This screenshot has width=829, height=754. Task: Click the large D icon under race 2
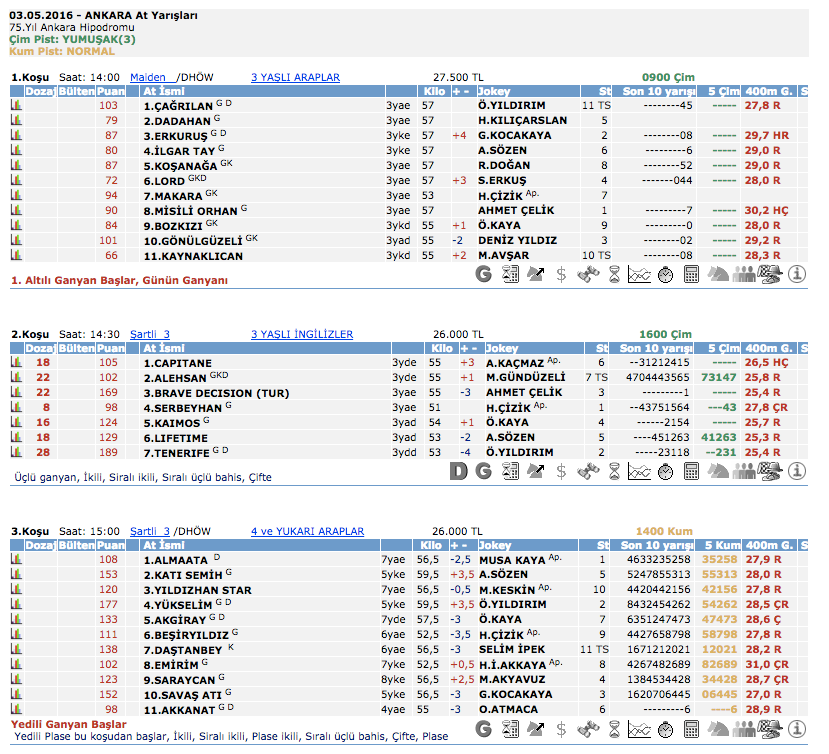point(458,471)
